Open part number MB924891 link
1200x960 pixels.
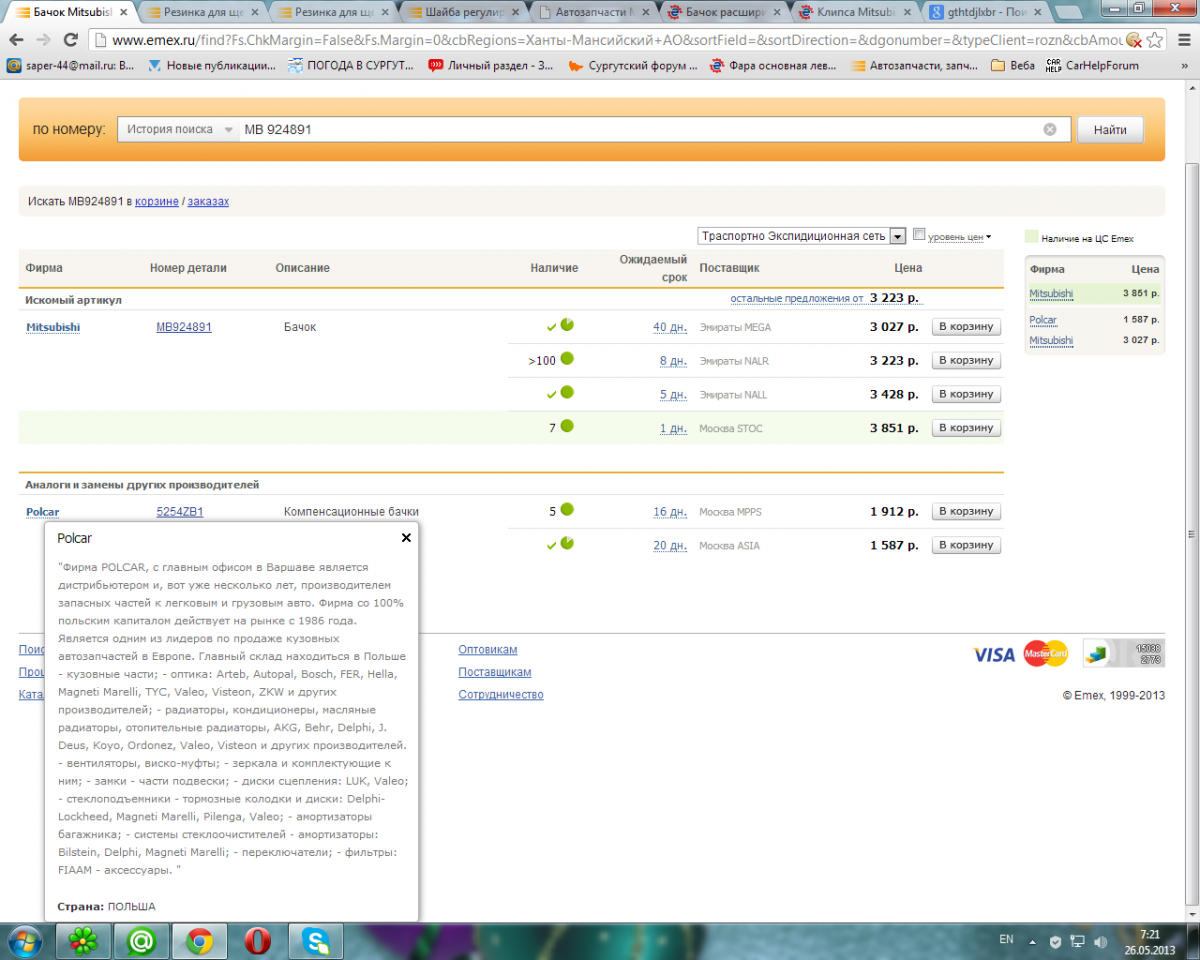pyautogui.click(x=184, y=327)
